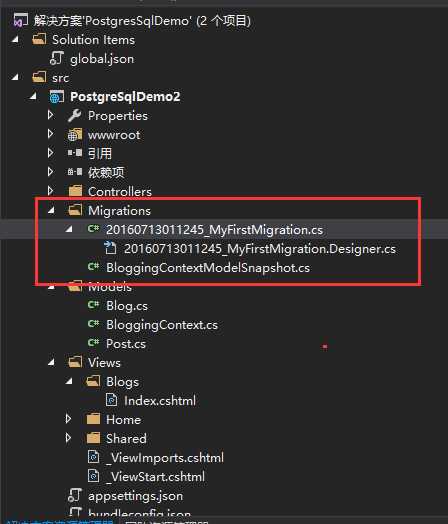Click the C# icon of Post.cs
This screenshot has width=448, height=524.
coord(93,343)
